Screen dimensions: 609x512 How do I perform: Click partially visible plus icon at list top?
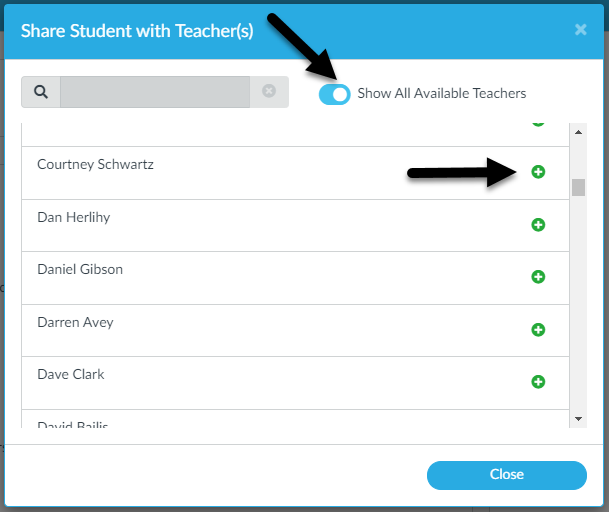pyautogui.click(x=538, y=124)
